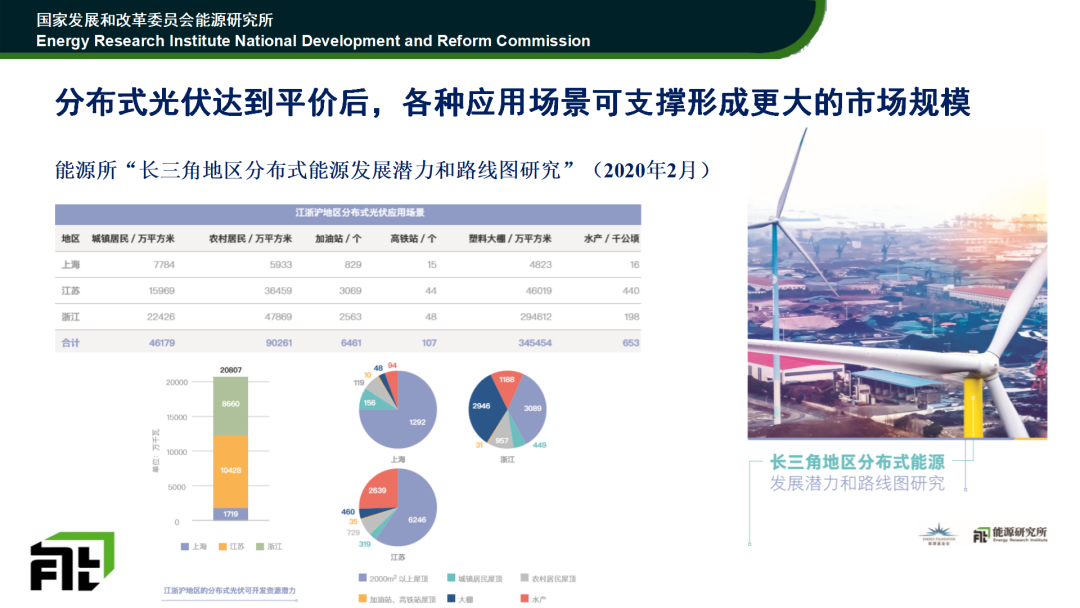
Task: Click the 发展潜力和路线图研究 report subtitle
Action: coord(857,483)
